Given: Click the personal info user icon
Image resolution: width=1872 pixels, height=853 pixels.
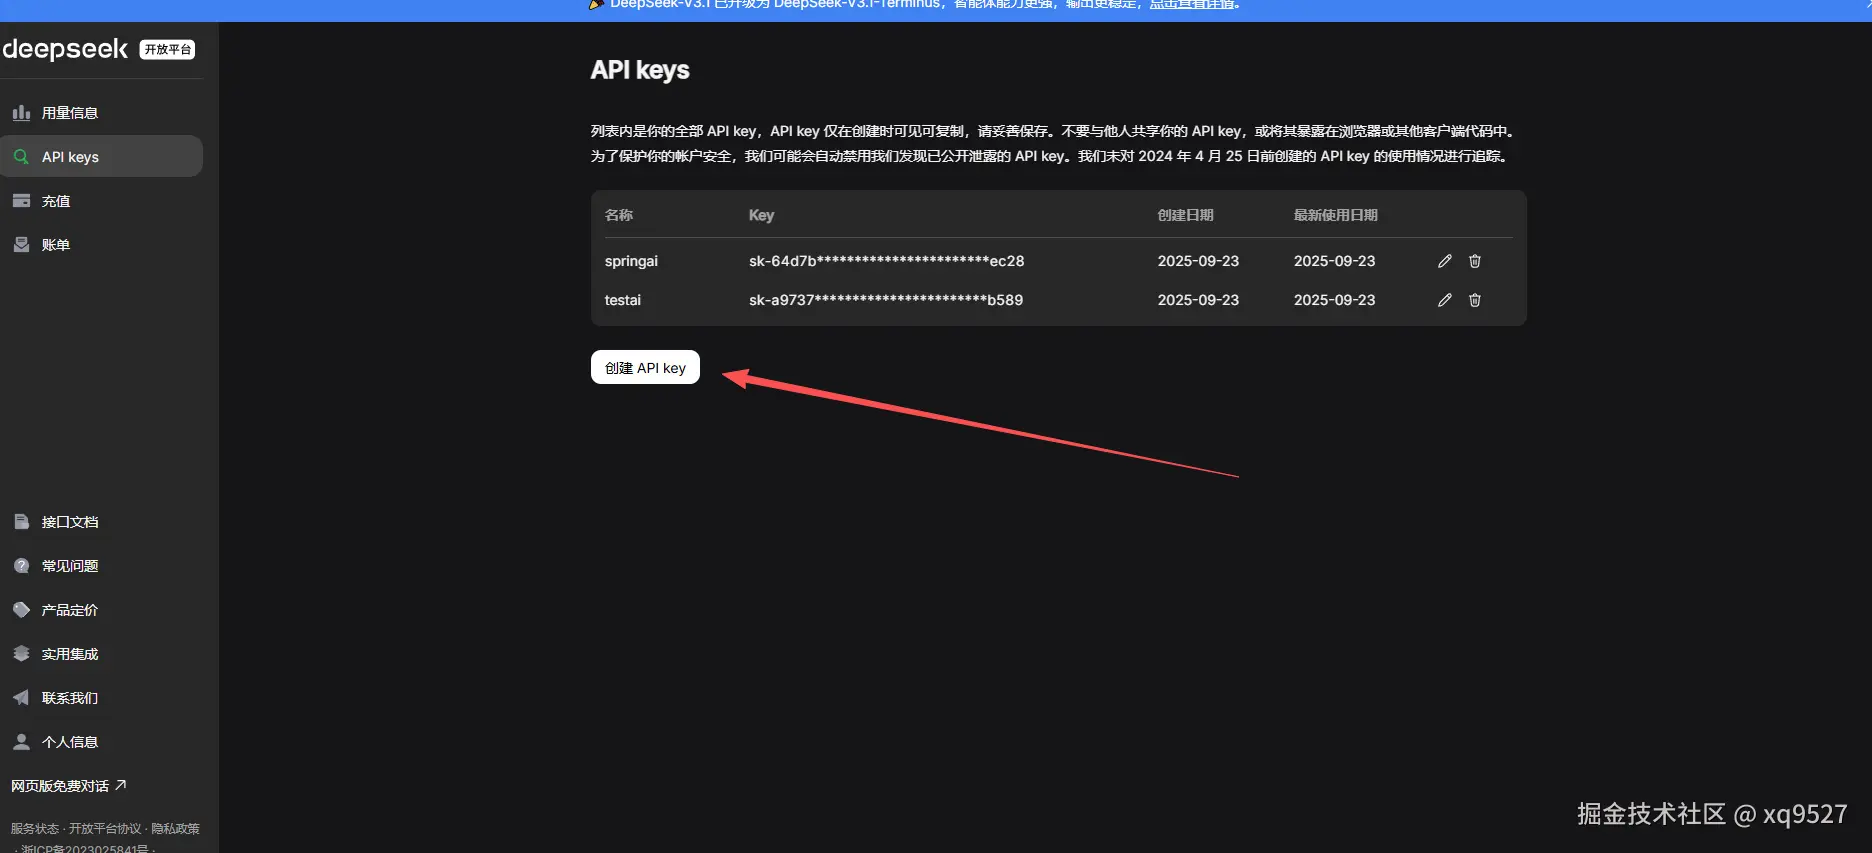Looking at the screenshot, I should click(x=21, y=742).
